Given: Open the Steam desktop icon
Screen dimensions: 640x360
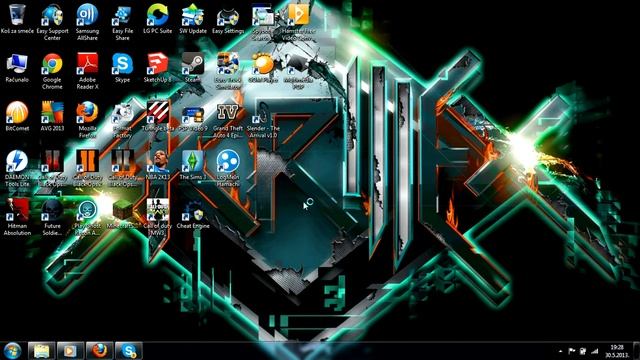Looking at the screenshot, I should [193, 68].
